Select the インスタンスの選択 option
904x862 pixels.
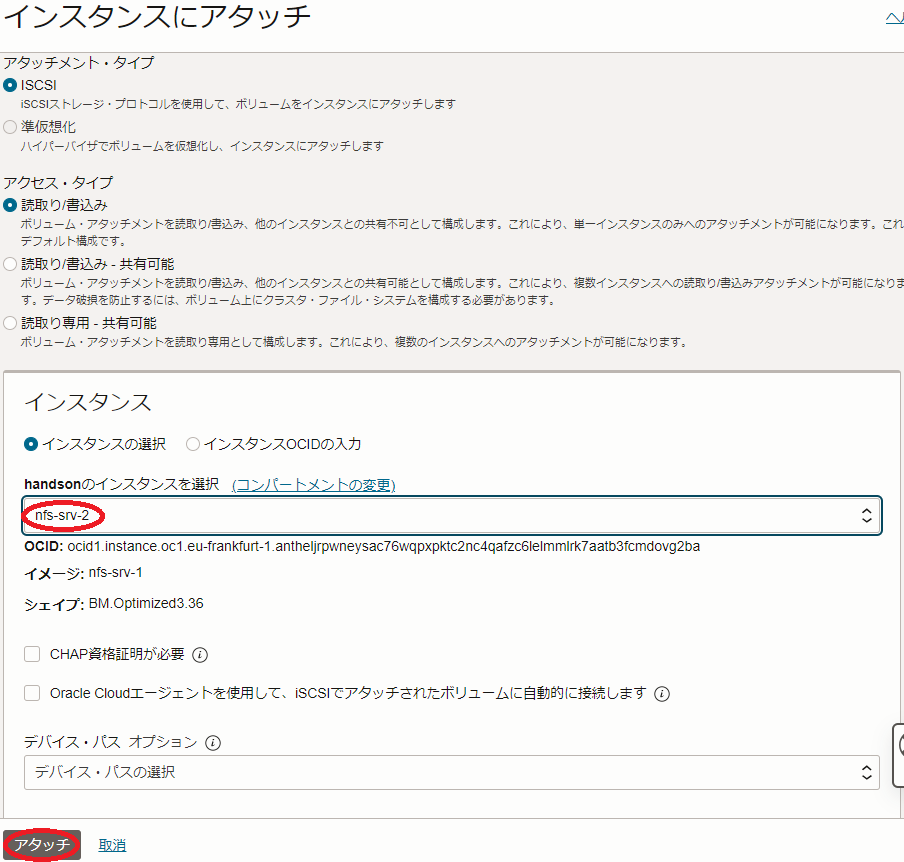point(31,444)
